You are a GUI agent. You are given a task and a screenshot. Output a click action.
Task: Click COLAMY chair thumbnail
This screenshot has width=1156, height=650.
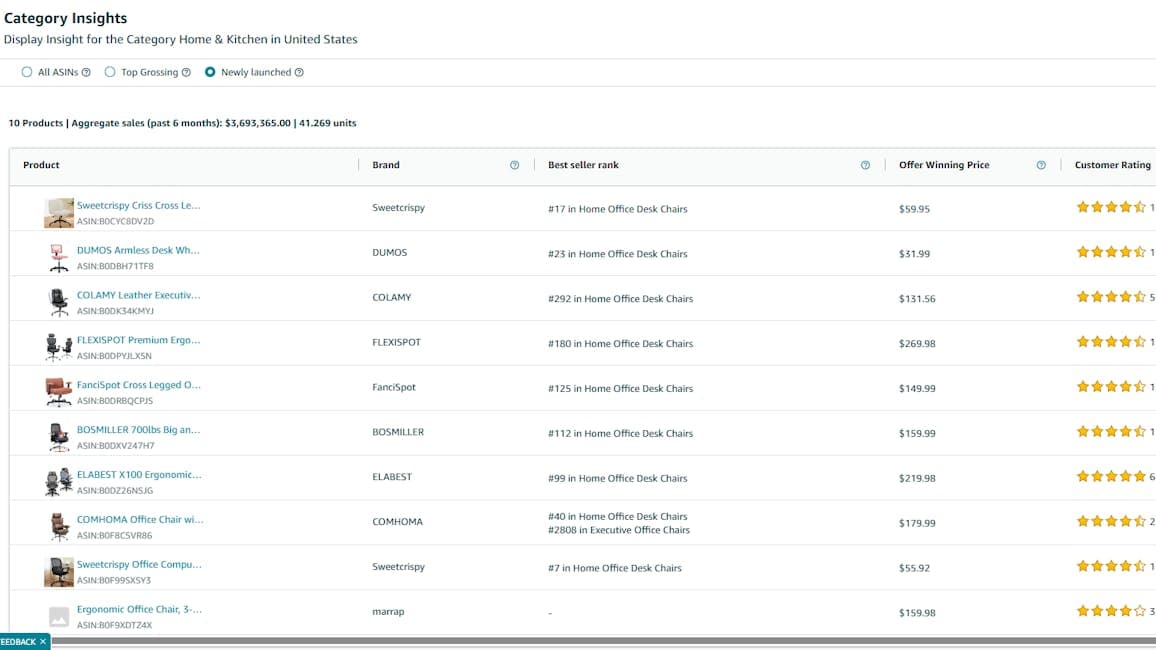coord(59,303)
